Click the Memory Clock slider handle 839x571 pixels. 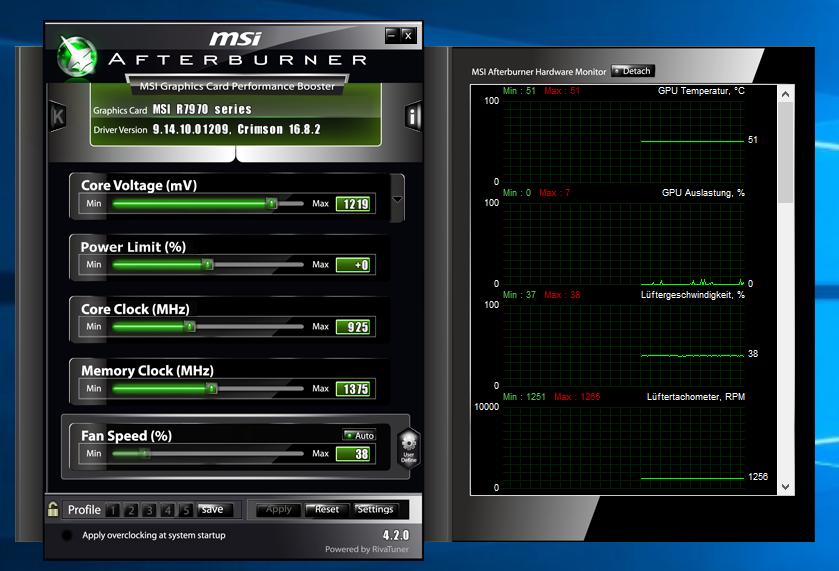[x=212, y=389]
